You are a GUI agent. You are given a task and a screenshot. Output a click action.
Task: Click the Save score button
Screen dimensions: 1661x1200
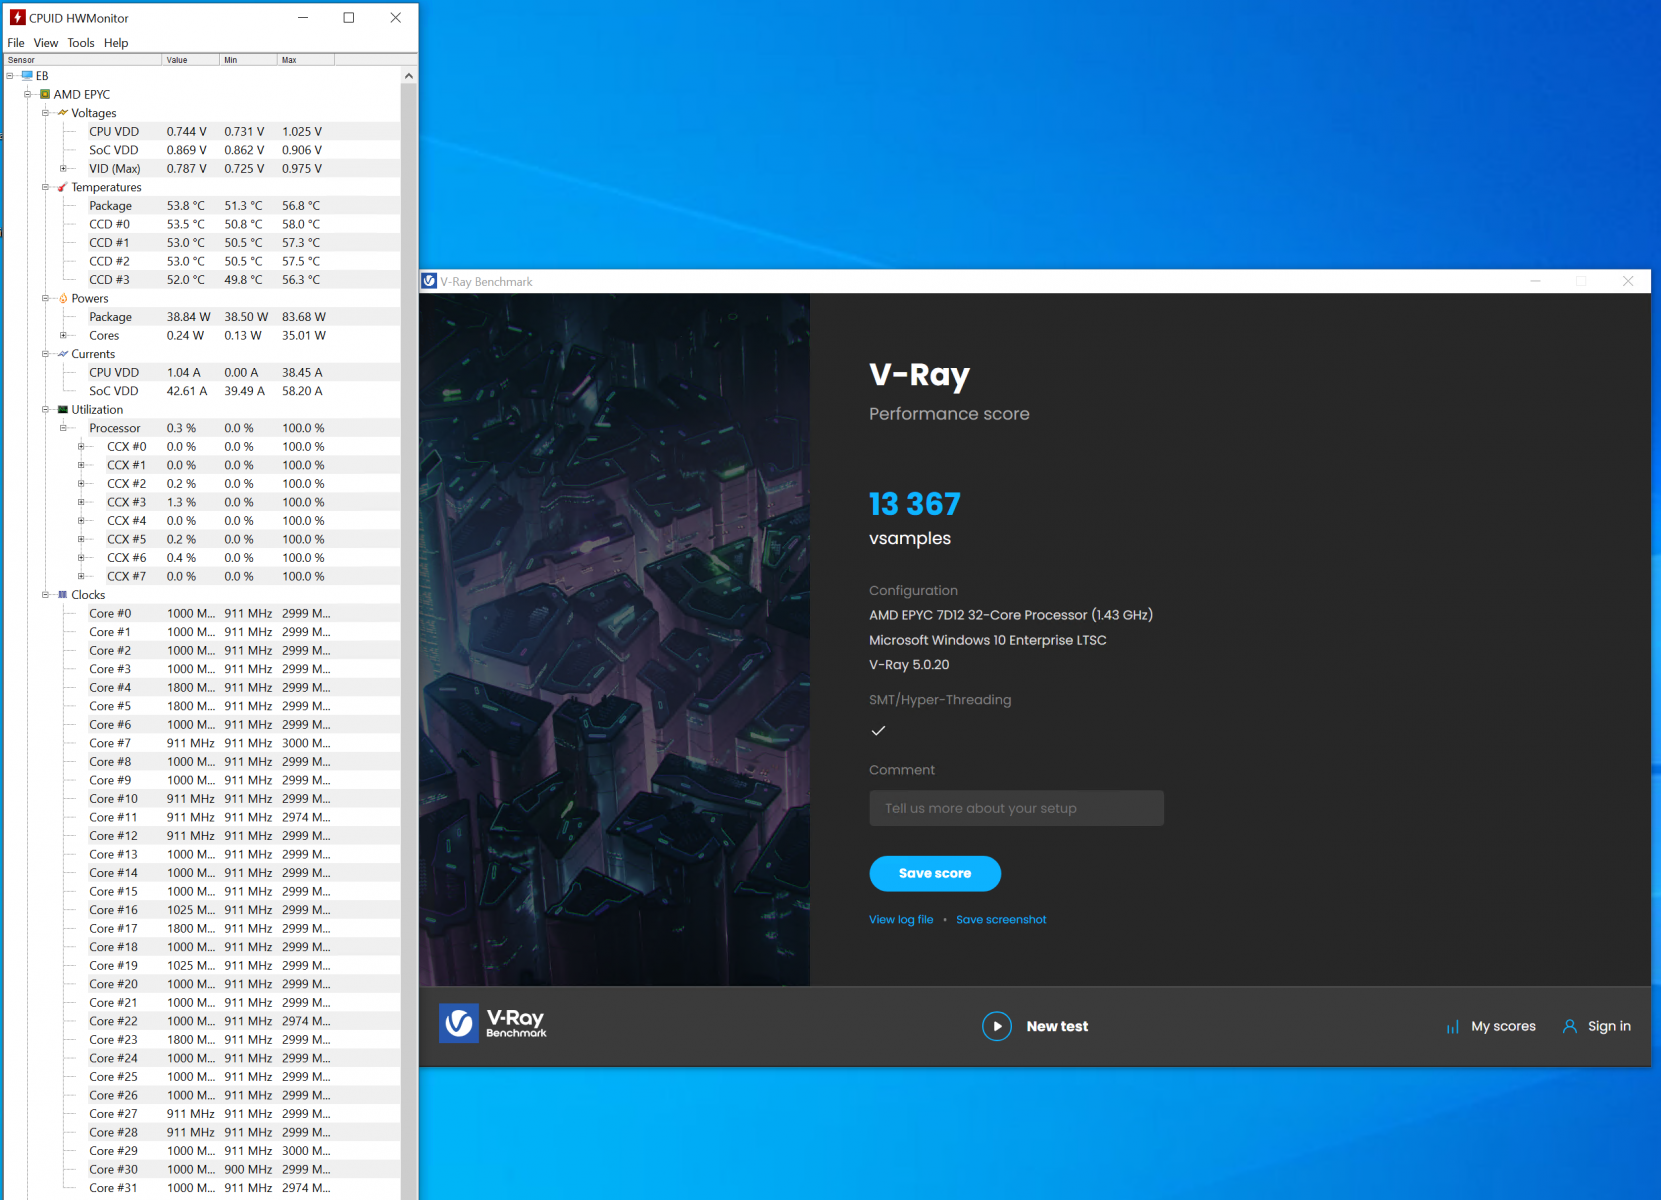point(935,873)
